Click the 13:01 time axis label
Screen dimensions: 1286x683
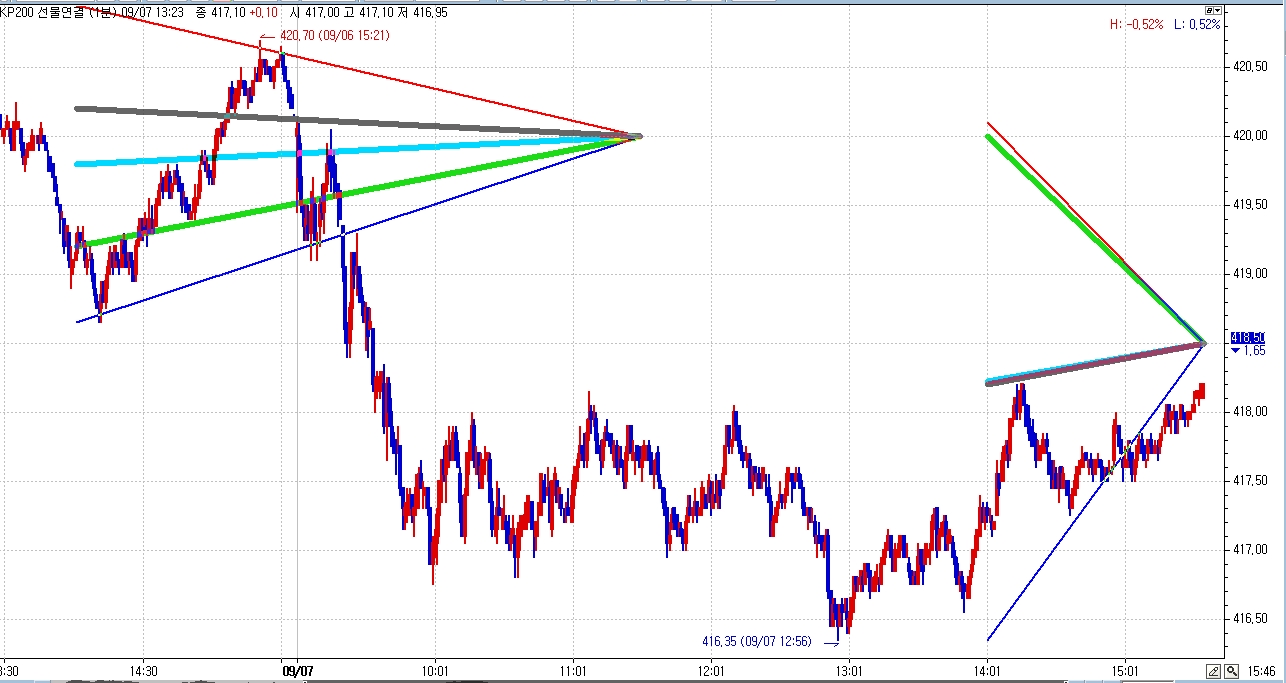(848, 671)
